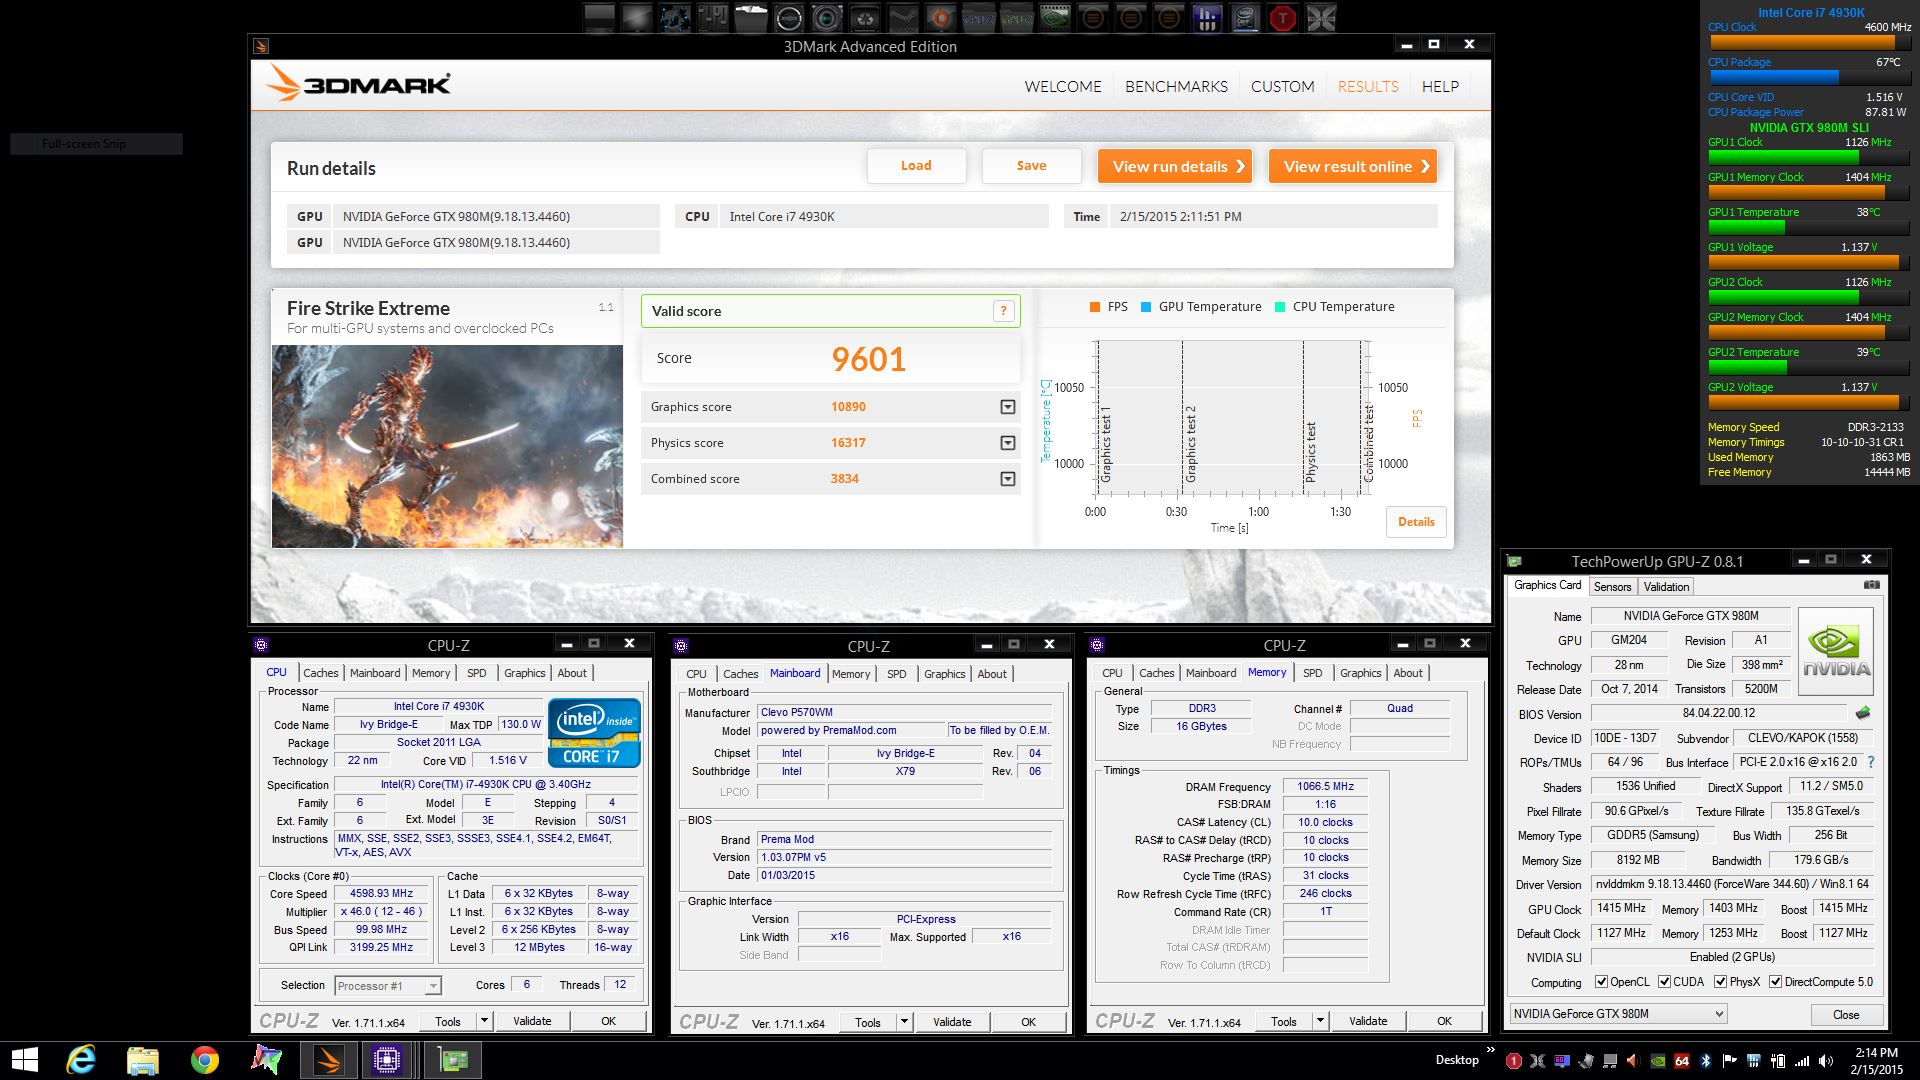
Task: Open the Sensors tab in GPU-Z
Action: tap(1612, 587)
